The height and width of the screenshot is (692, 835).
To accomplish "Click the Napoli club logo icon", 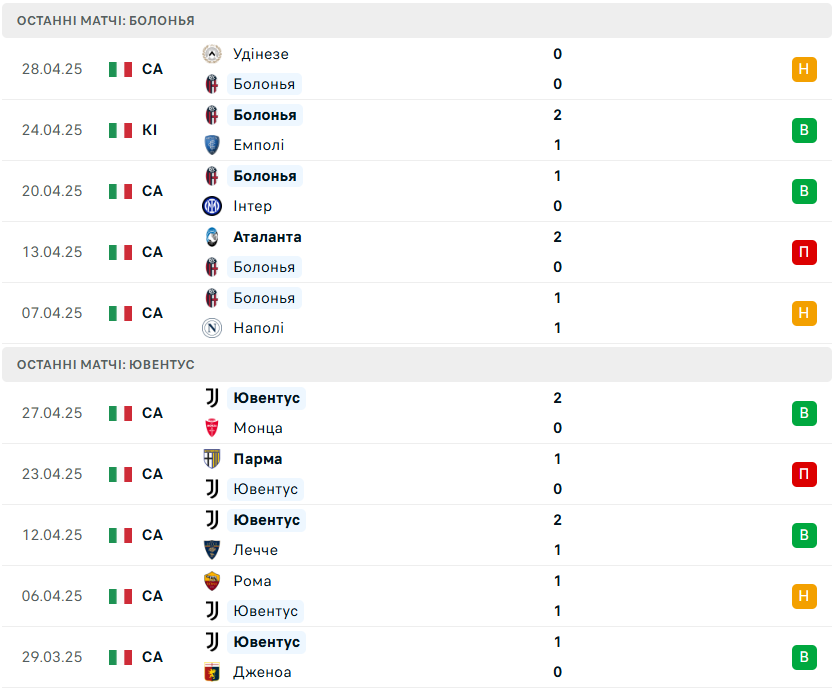I will click(212, 328).
